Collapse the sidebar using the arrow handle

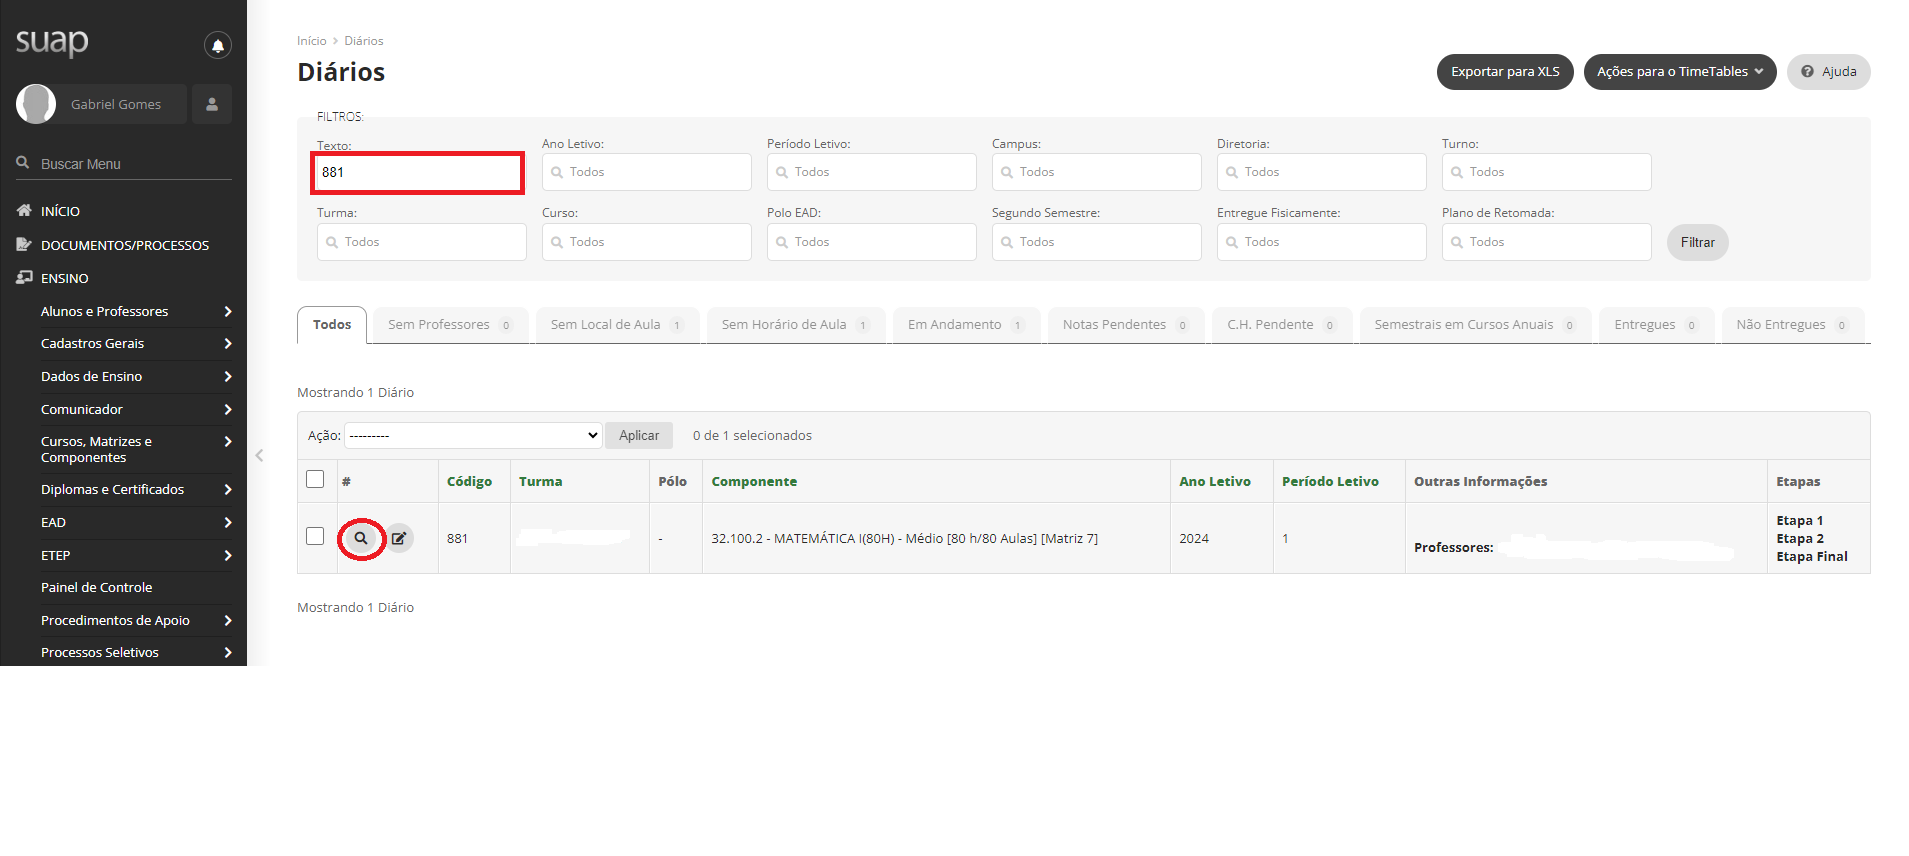(x=259, y=455)
